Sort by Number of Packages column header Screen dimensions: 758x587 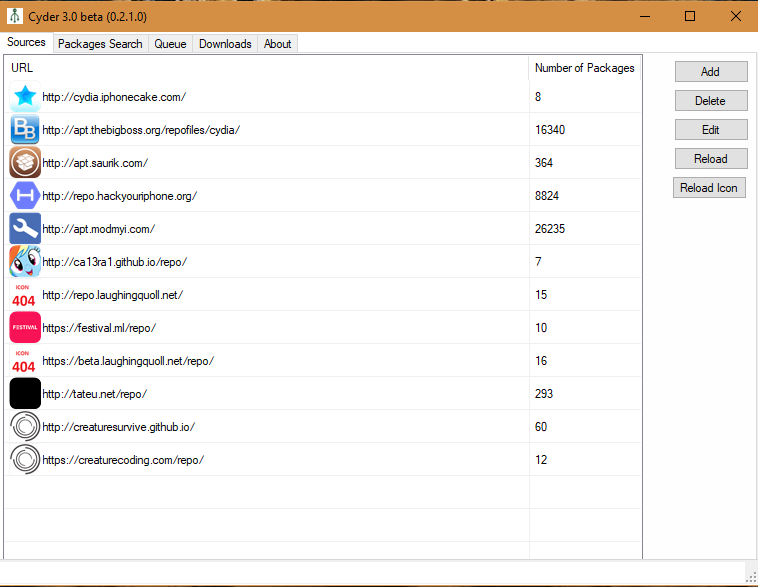(584, 68)
